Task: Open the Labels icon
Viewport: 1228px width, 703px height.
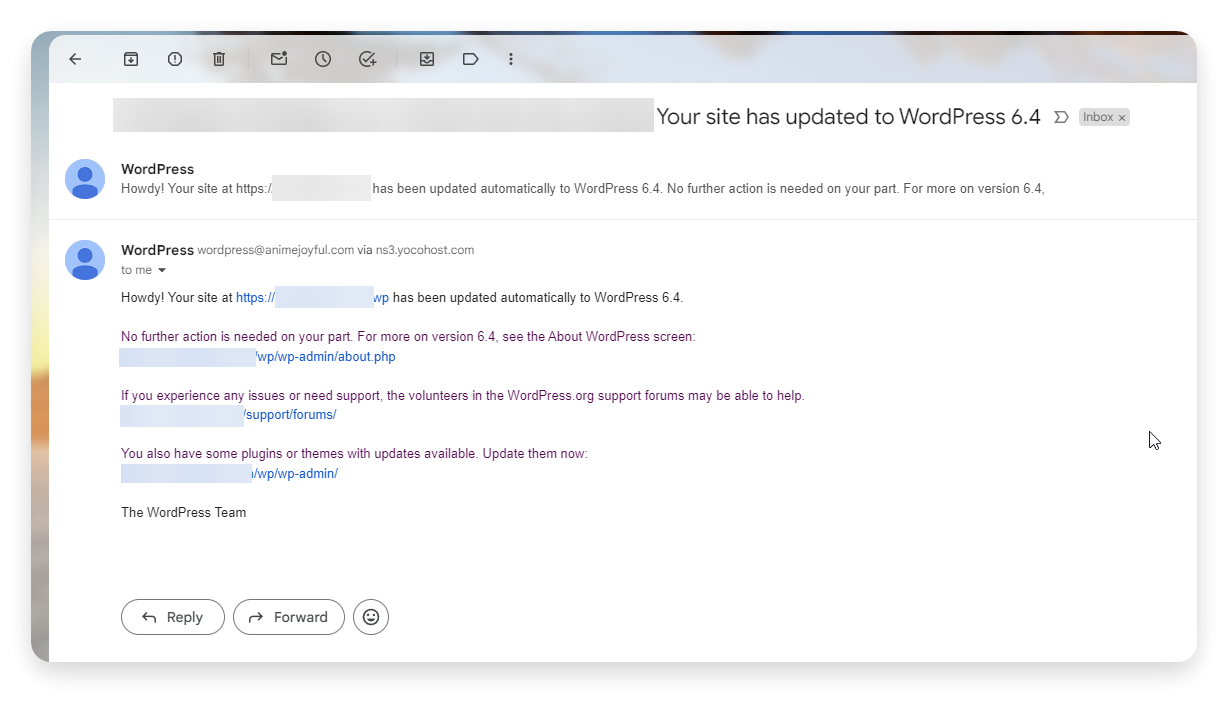Action: 471,59
